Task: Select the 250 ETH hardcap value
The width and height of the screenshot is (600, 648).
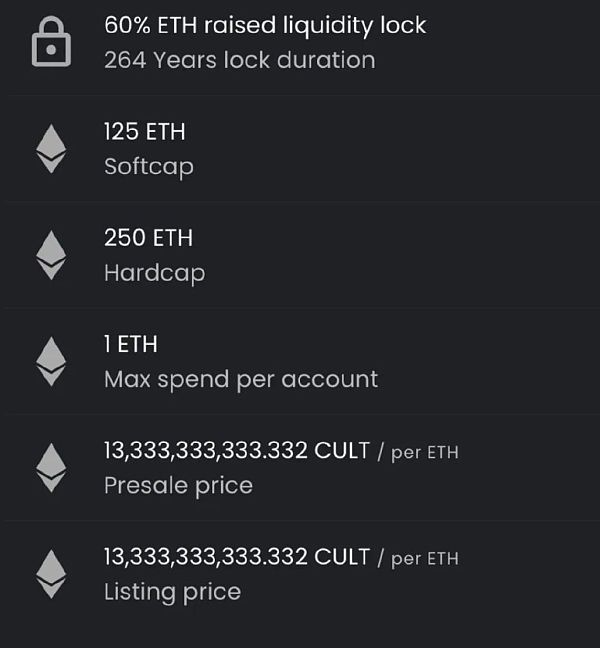Action: [x=148, y=238]
